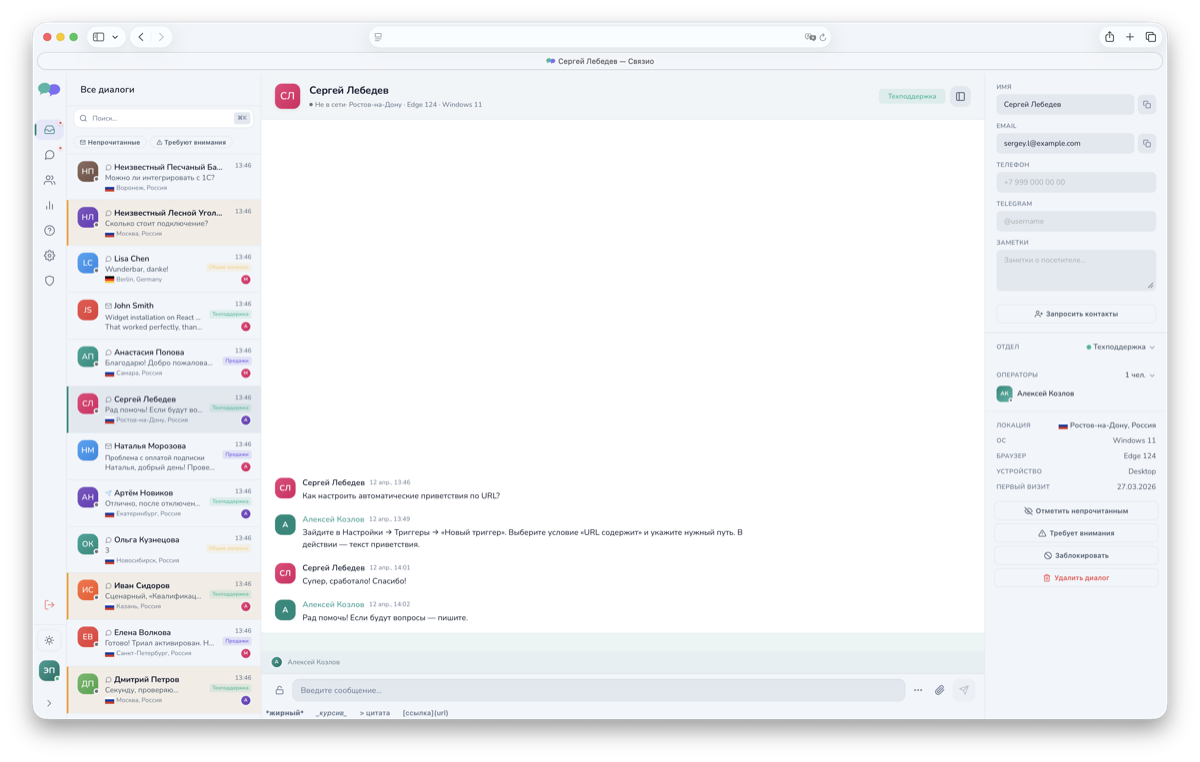Image resolution: width=1200 pixels, height=762 pixels.
Task: Open the inbox icon in left sidebar
Action: coord(49,130)
